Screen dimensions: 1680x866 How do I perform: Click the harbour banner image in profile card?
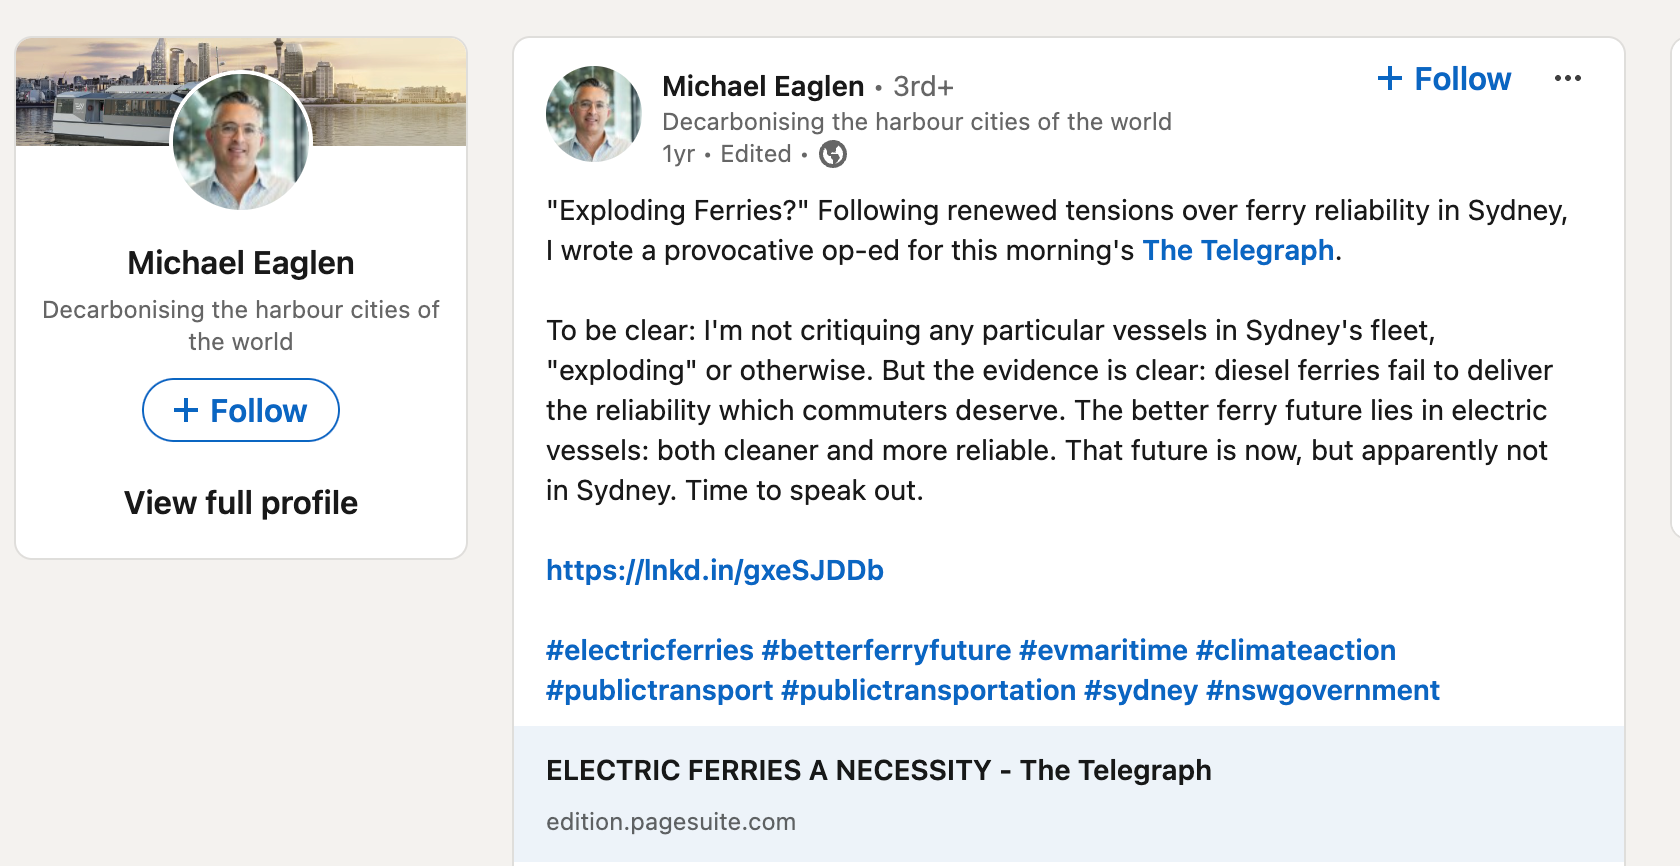[390, 91]
